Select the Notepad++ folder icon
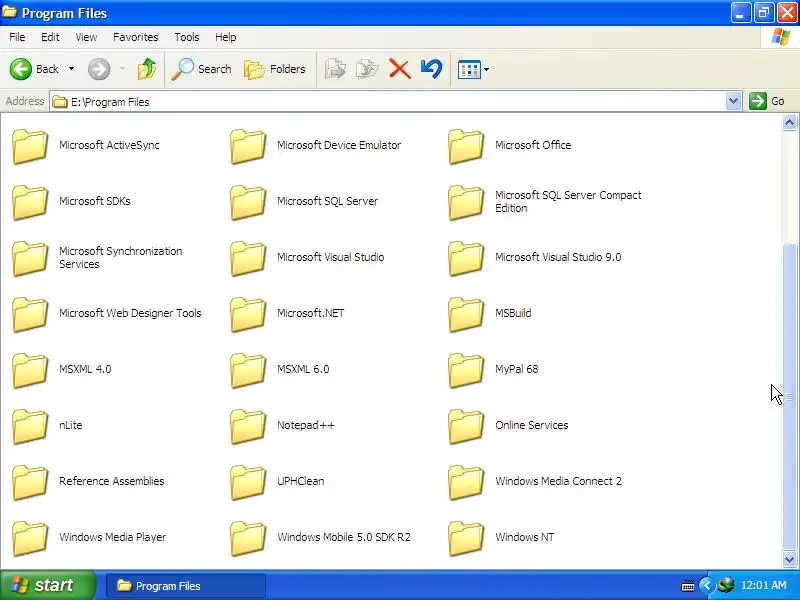Viewport: 800px width, 600px height. (x=248, y=427)
